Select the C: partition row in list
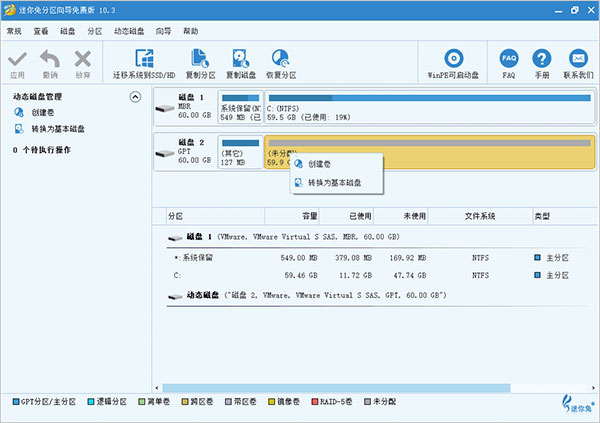 tap(377, 275)
